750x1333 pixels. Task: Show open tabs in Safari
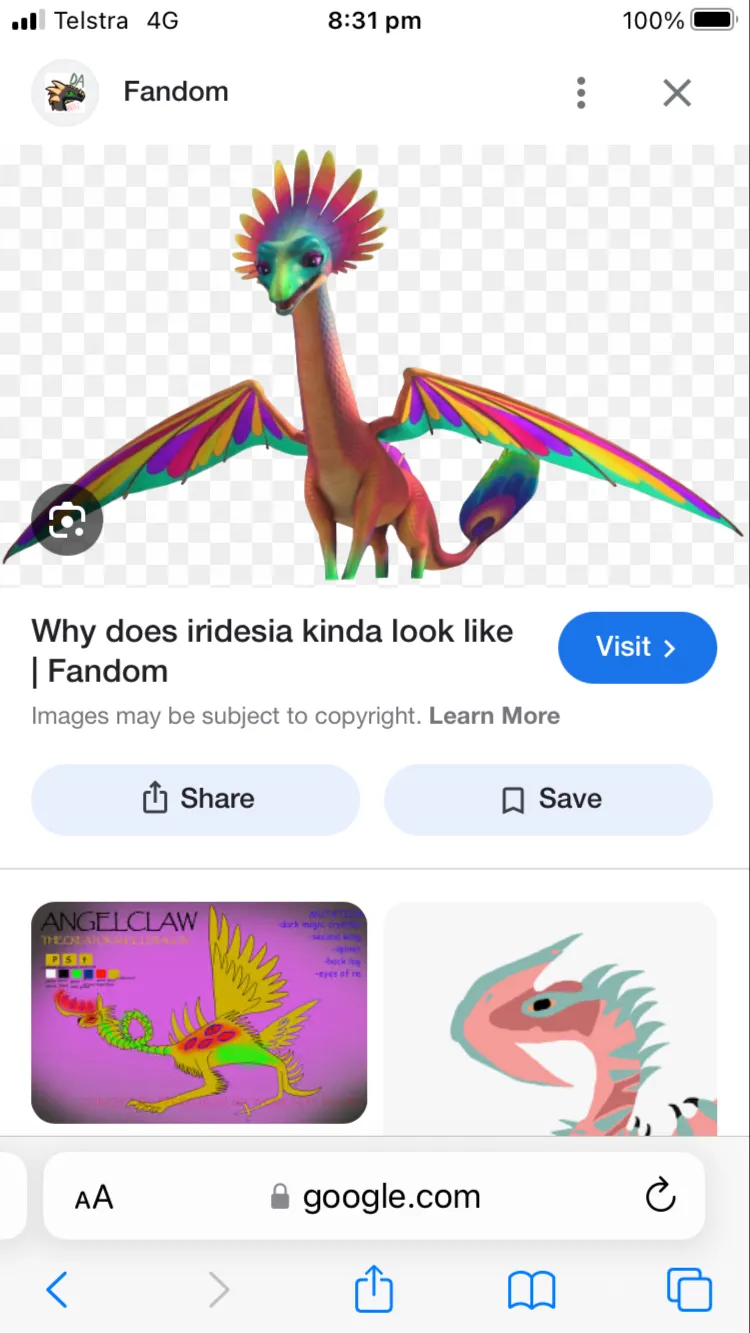[689, 1289]
